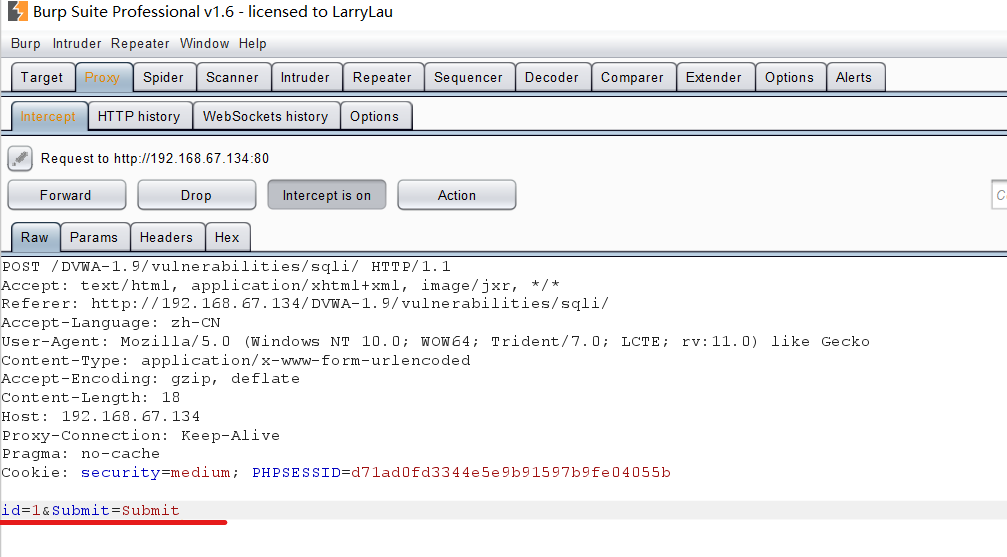Select the Intercept sub-tab
Viewport: 1007px width, 557px height.
coord(48,116)
